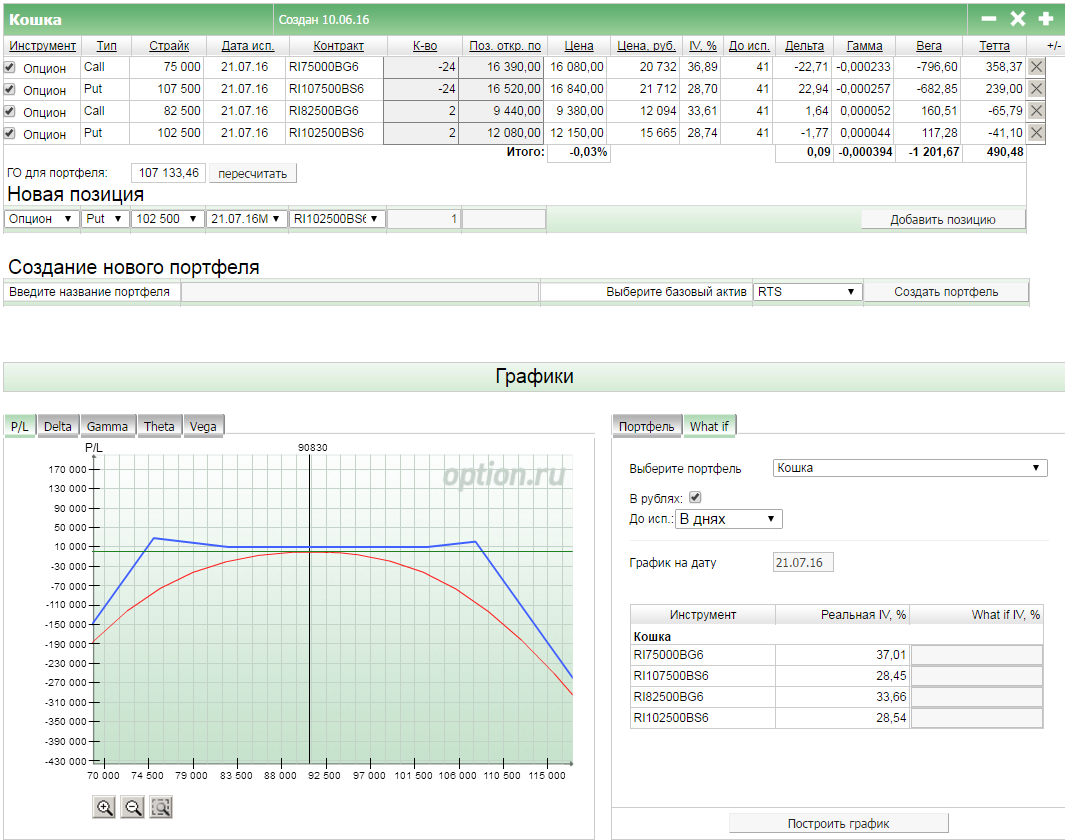Sort by the 'Вега' column header

(x=928, y=45)
